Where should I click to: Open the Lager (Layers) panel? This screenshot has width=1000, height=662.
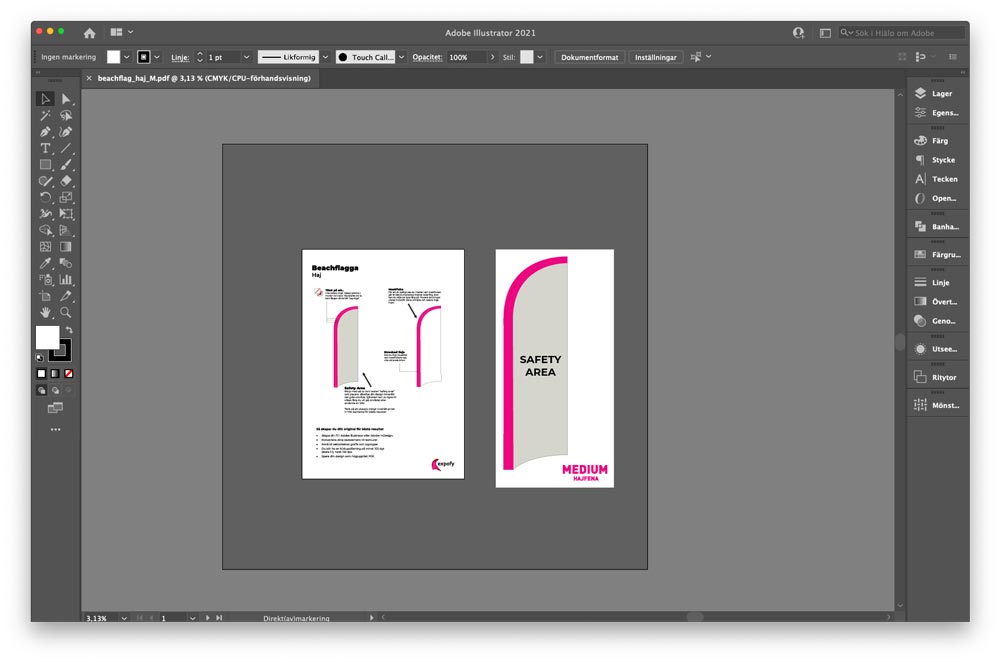point(940,93)
